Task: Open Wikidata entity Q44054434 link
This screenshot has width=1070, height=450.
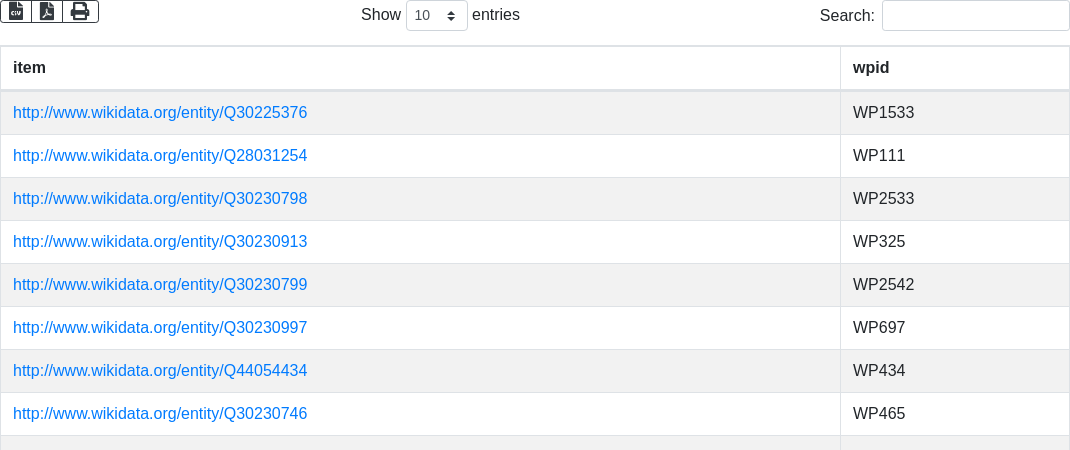Action: (160, 371)
